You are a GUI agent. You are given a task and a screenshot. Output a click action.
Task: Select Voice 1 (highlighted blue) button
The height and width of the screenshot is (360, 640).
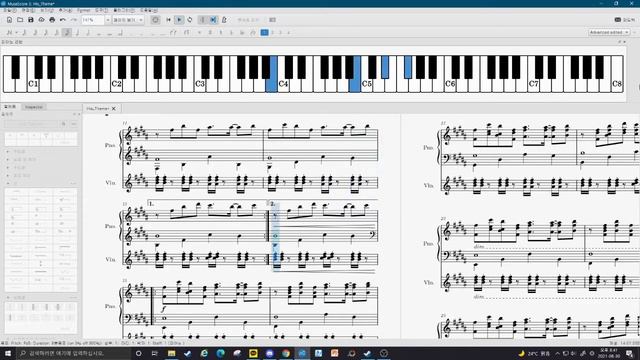pyautogui.click(x=264, y=32)
